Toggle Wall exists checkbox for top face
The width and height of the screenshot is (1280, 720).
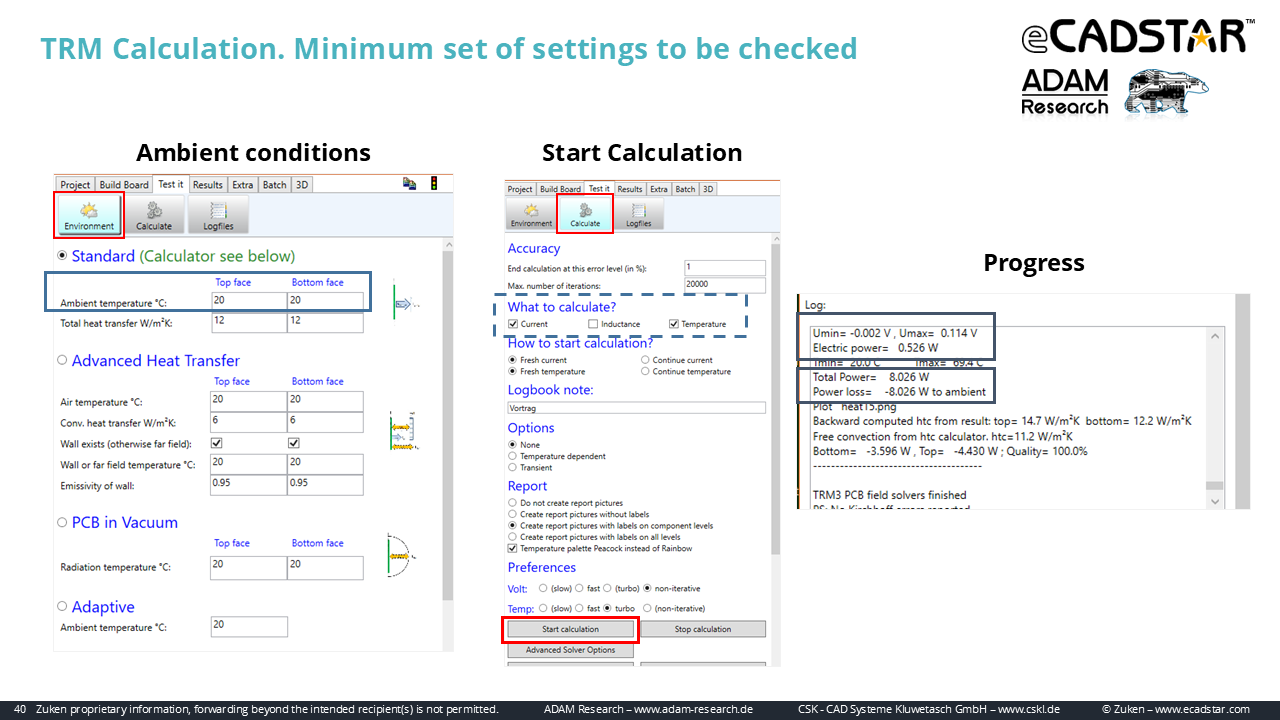click(x=217, y=443)
